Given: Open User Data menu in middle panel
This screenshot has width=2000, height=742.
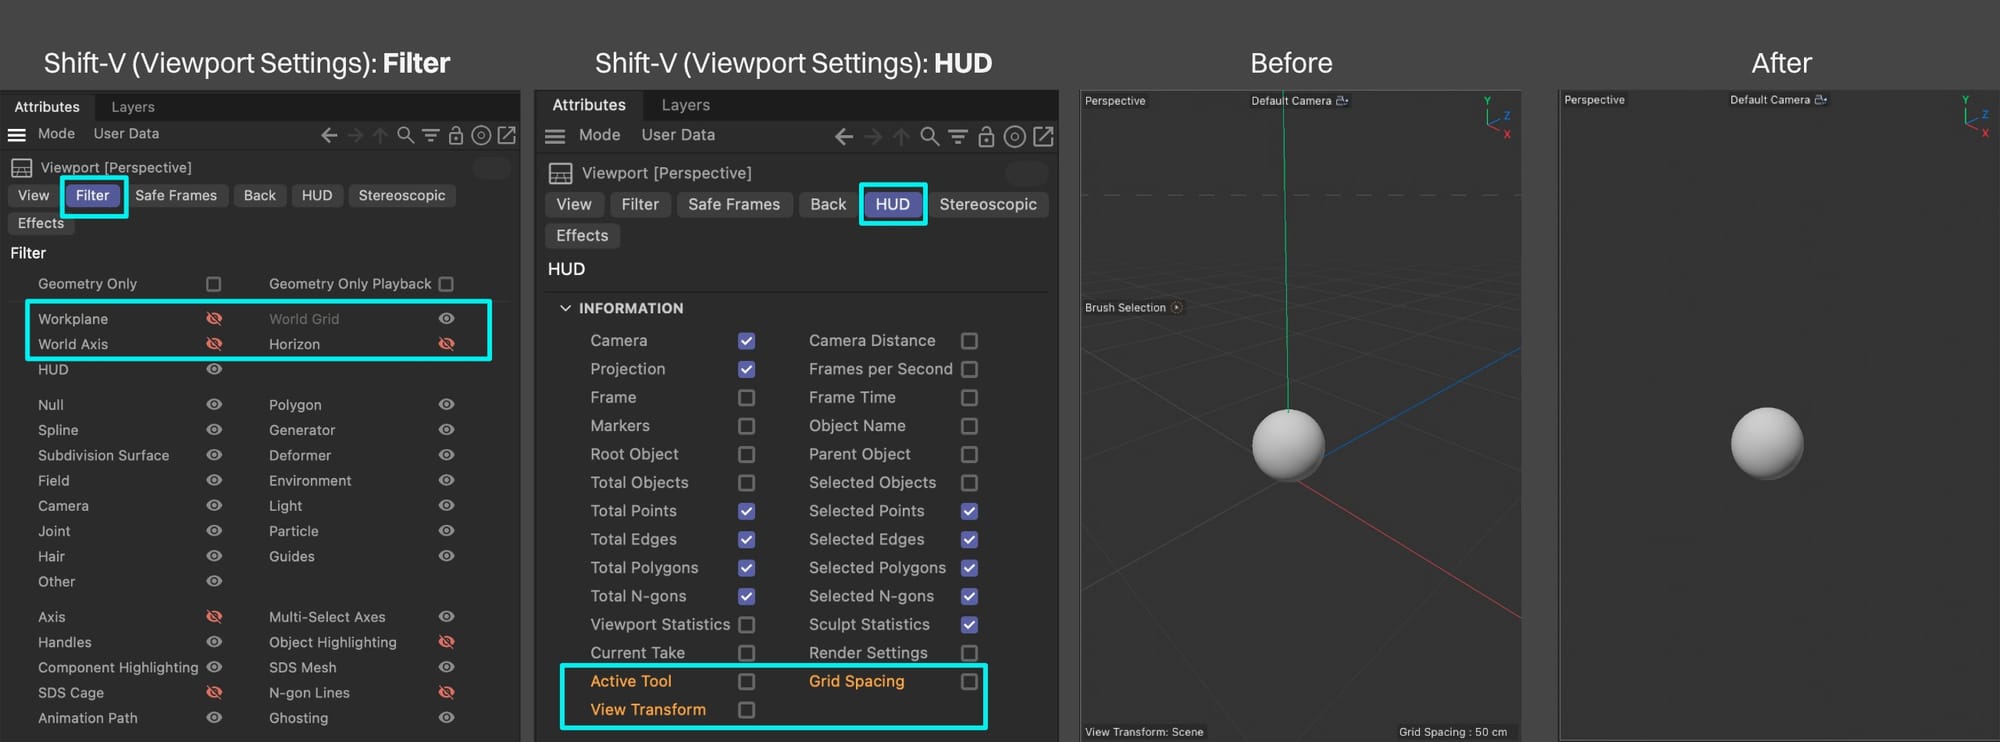Looking at the screenshot, I should point(678,135).
